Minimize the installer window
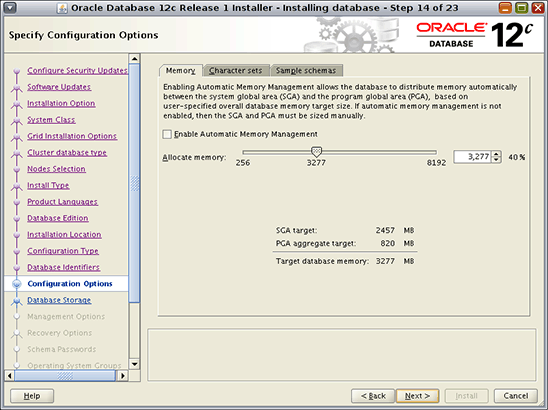Viewport: 548px width, 410px height. (x=505, y=7)
